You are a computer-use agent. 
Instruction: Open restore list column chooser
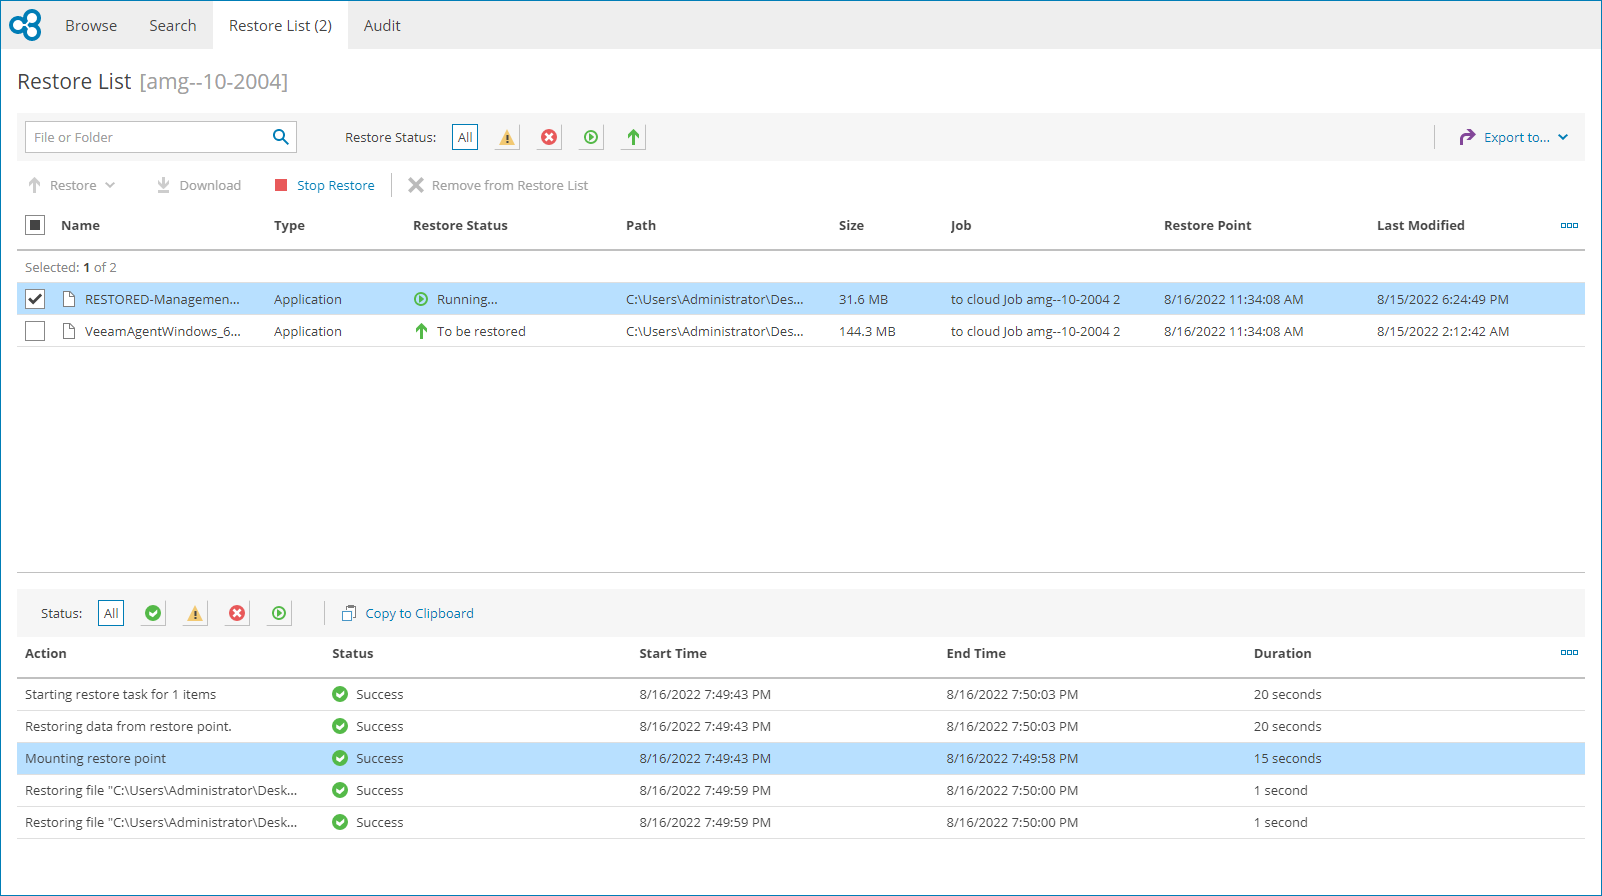(1569, 226)
